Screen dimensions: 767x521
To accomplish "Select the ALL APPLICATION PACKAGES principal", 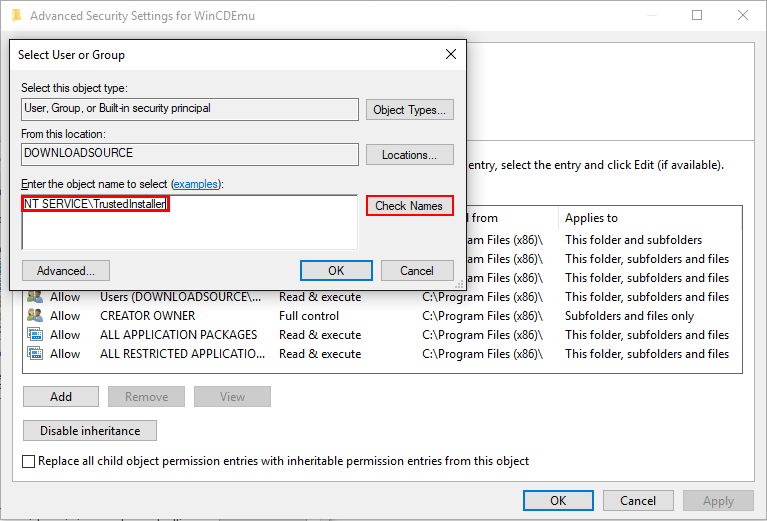I will (179, 335).
